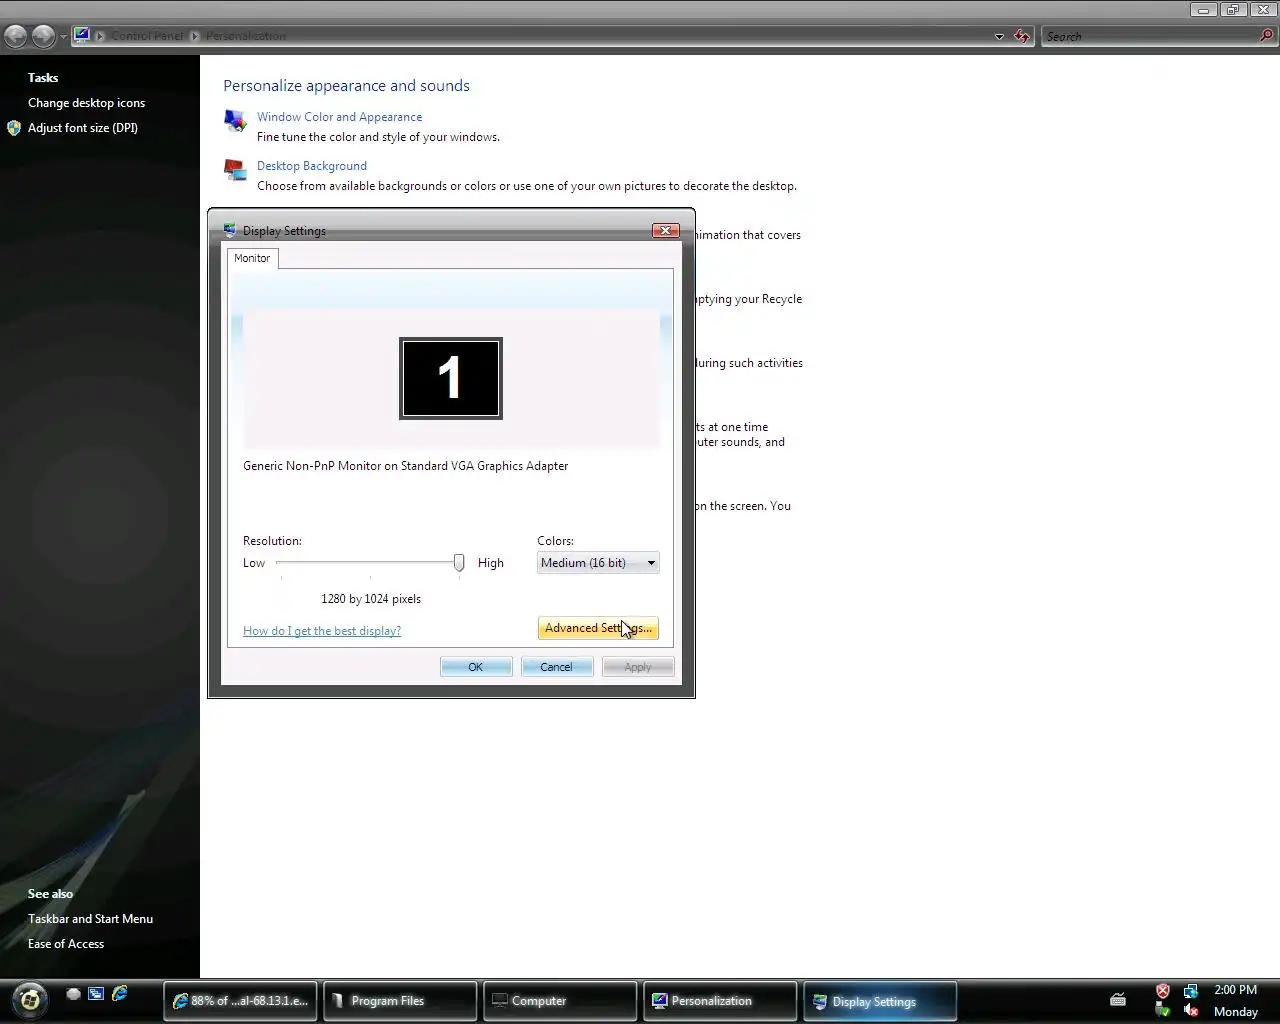Click the Forward navigation button
1280x1024 pixels.
pos(44,36)
